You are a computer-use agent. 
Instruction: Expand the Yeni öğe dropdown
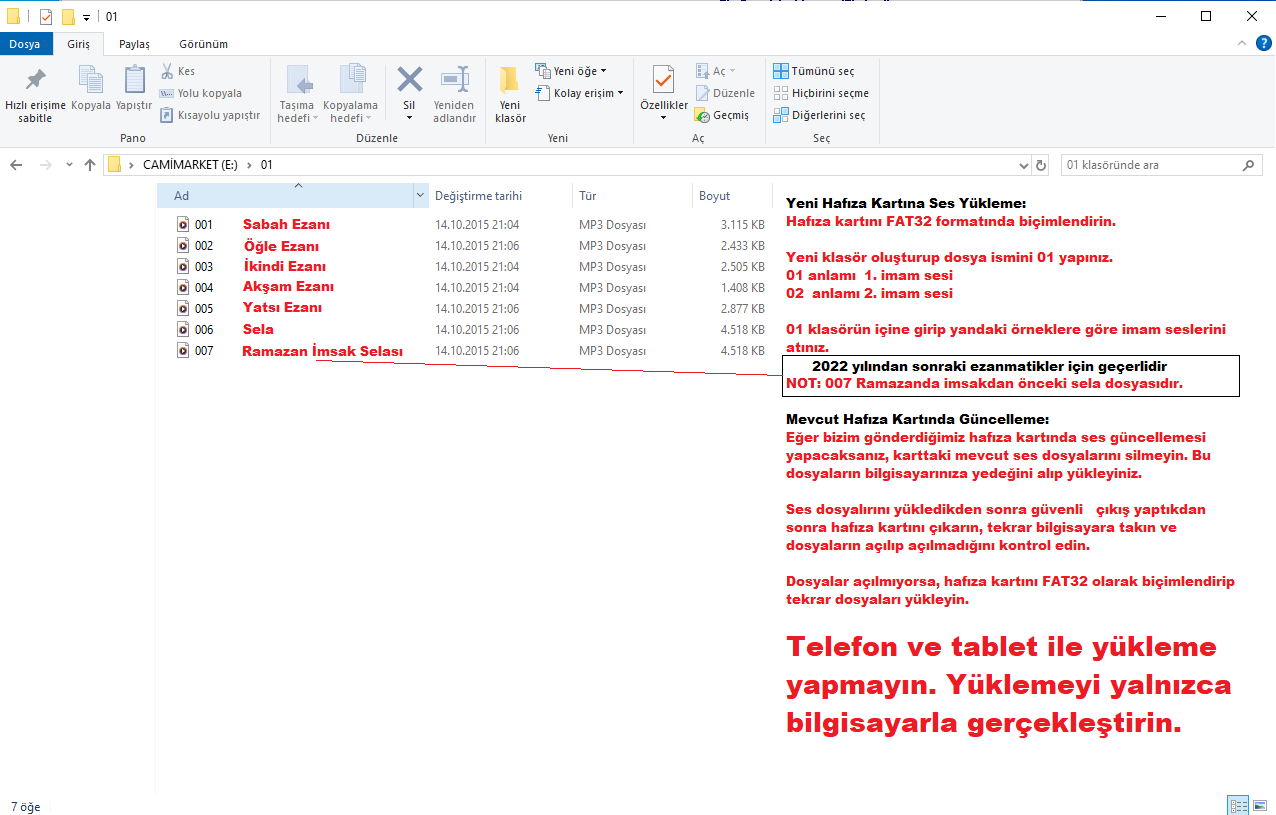(x=571, y=71)
